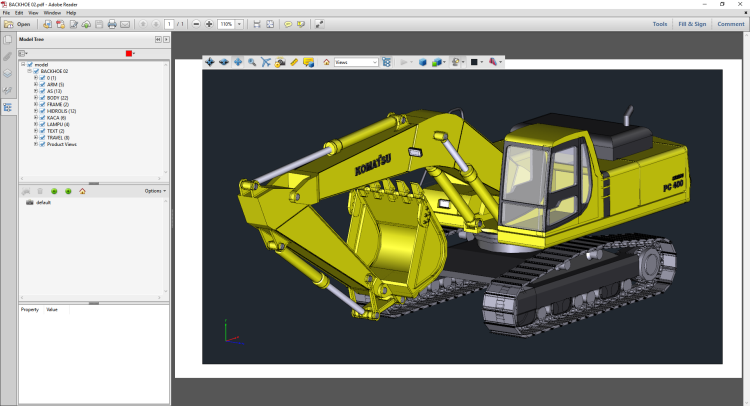This screenshot has height=406, width=750.
Task: Uncheck the ARM (5) visibility checkbox
Action: tap(43, 85)
